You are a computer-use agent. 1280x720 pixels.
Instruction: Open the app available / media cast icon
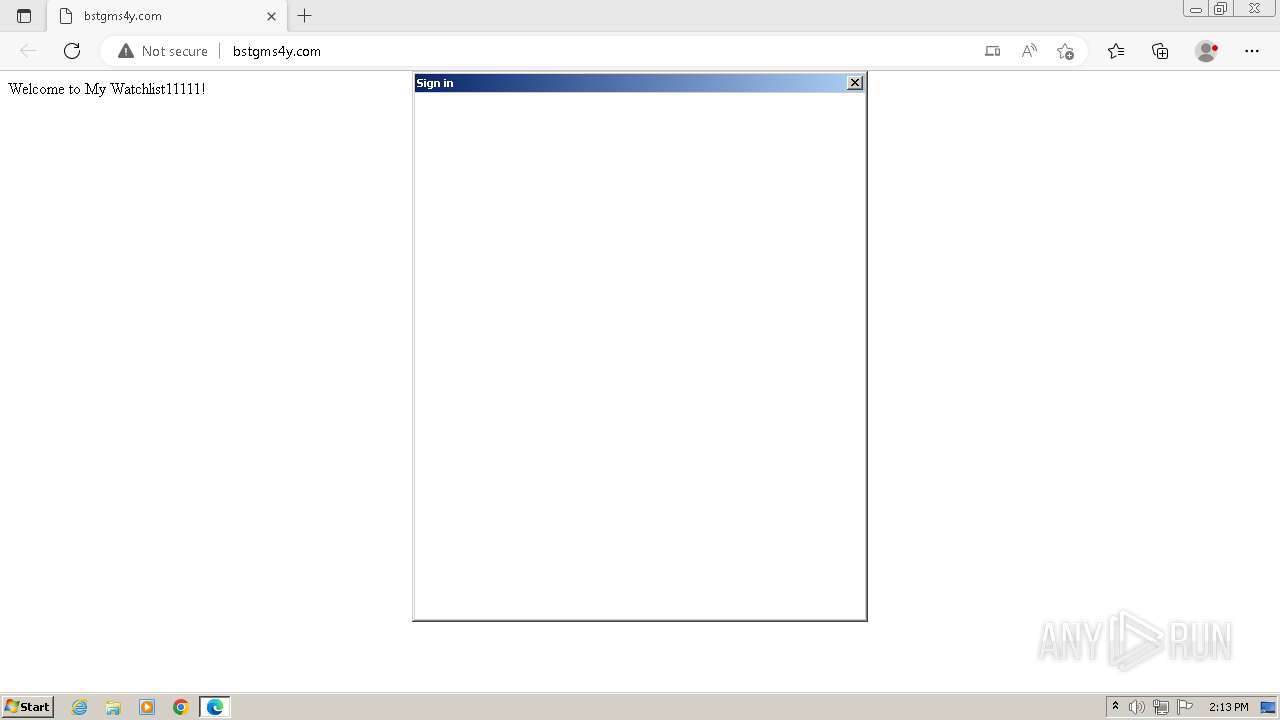(x=992, y=51)
